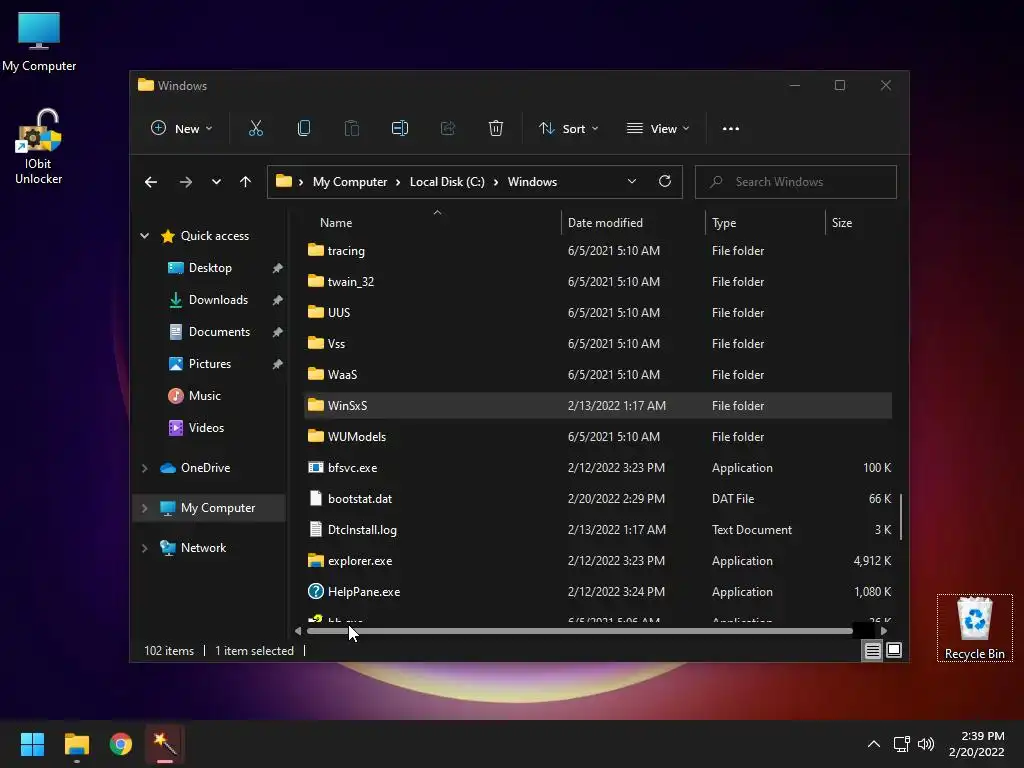Click the Delete trash can icon

(496, 129)
